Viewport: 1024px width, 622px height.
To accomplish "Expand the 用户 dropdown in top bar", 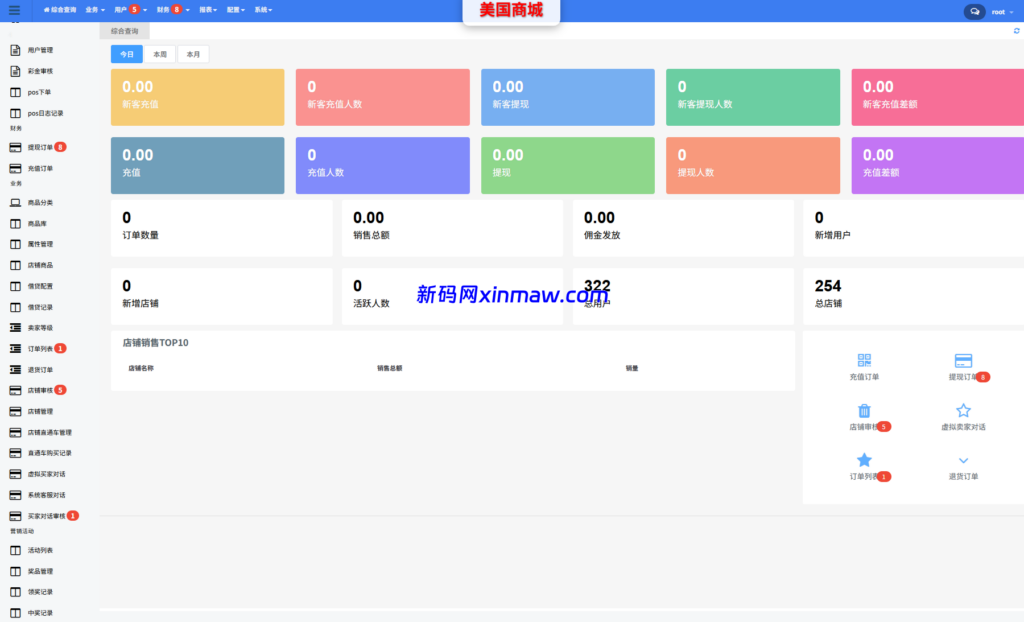I will [131, 10].
